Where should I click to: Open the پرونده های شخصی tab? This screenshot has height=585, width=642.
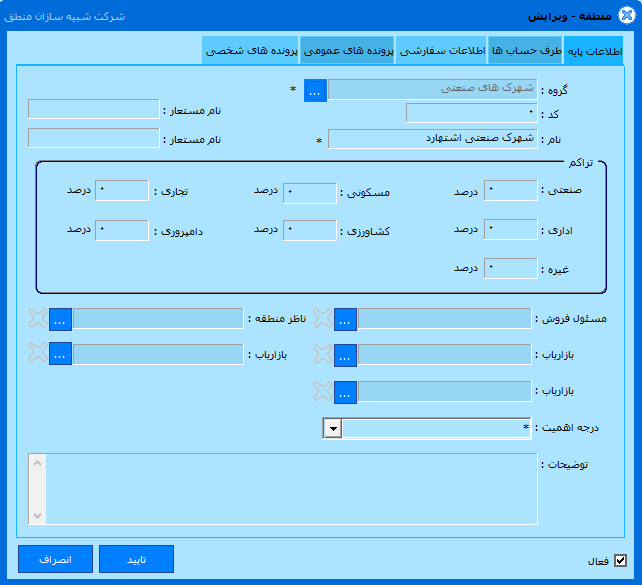point(251,50)
